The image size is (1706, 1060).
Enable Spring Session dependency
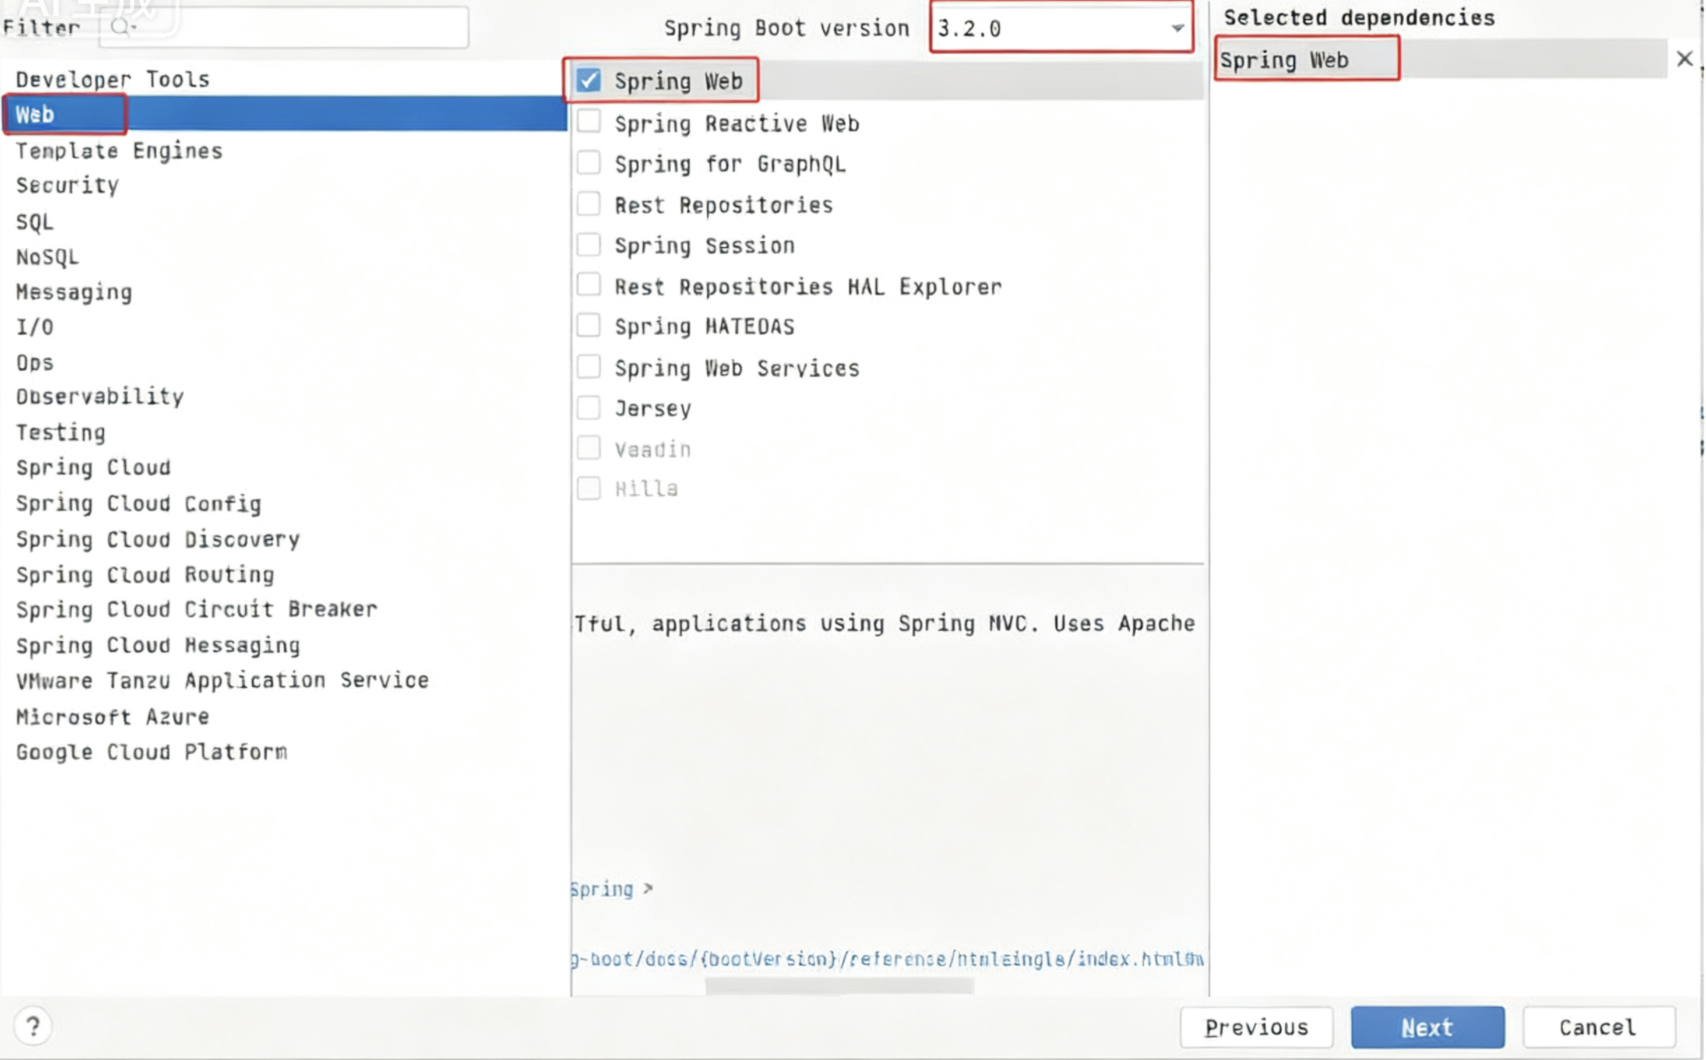click(589, 245)
